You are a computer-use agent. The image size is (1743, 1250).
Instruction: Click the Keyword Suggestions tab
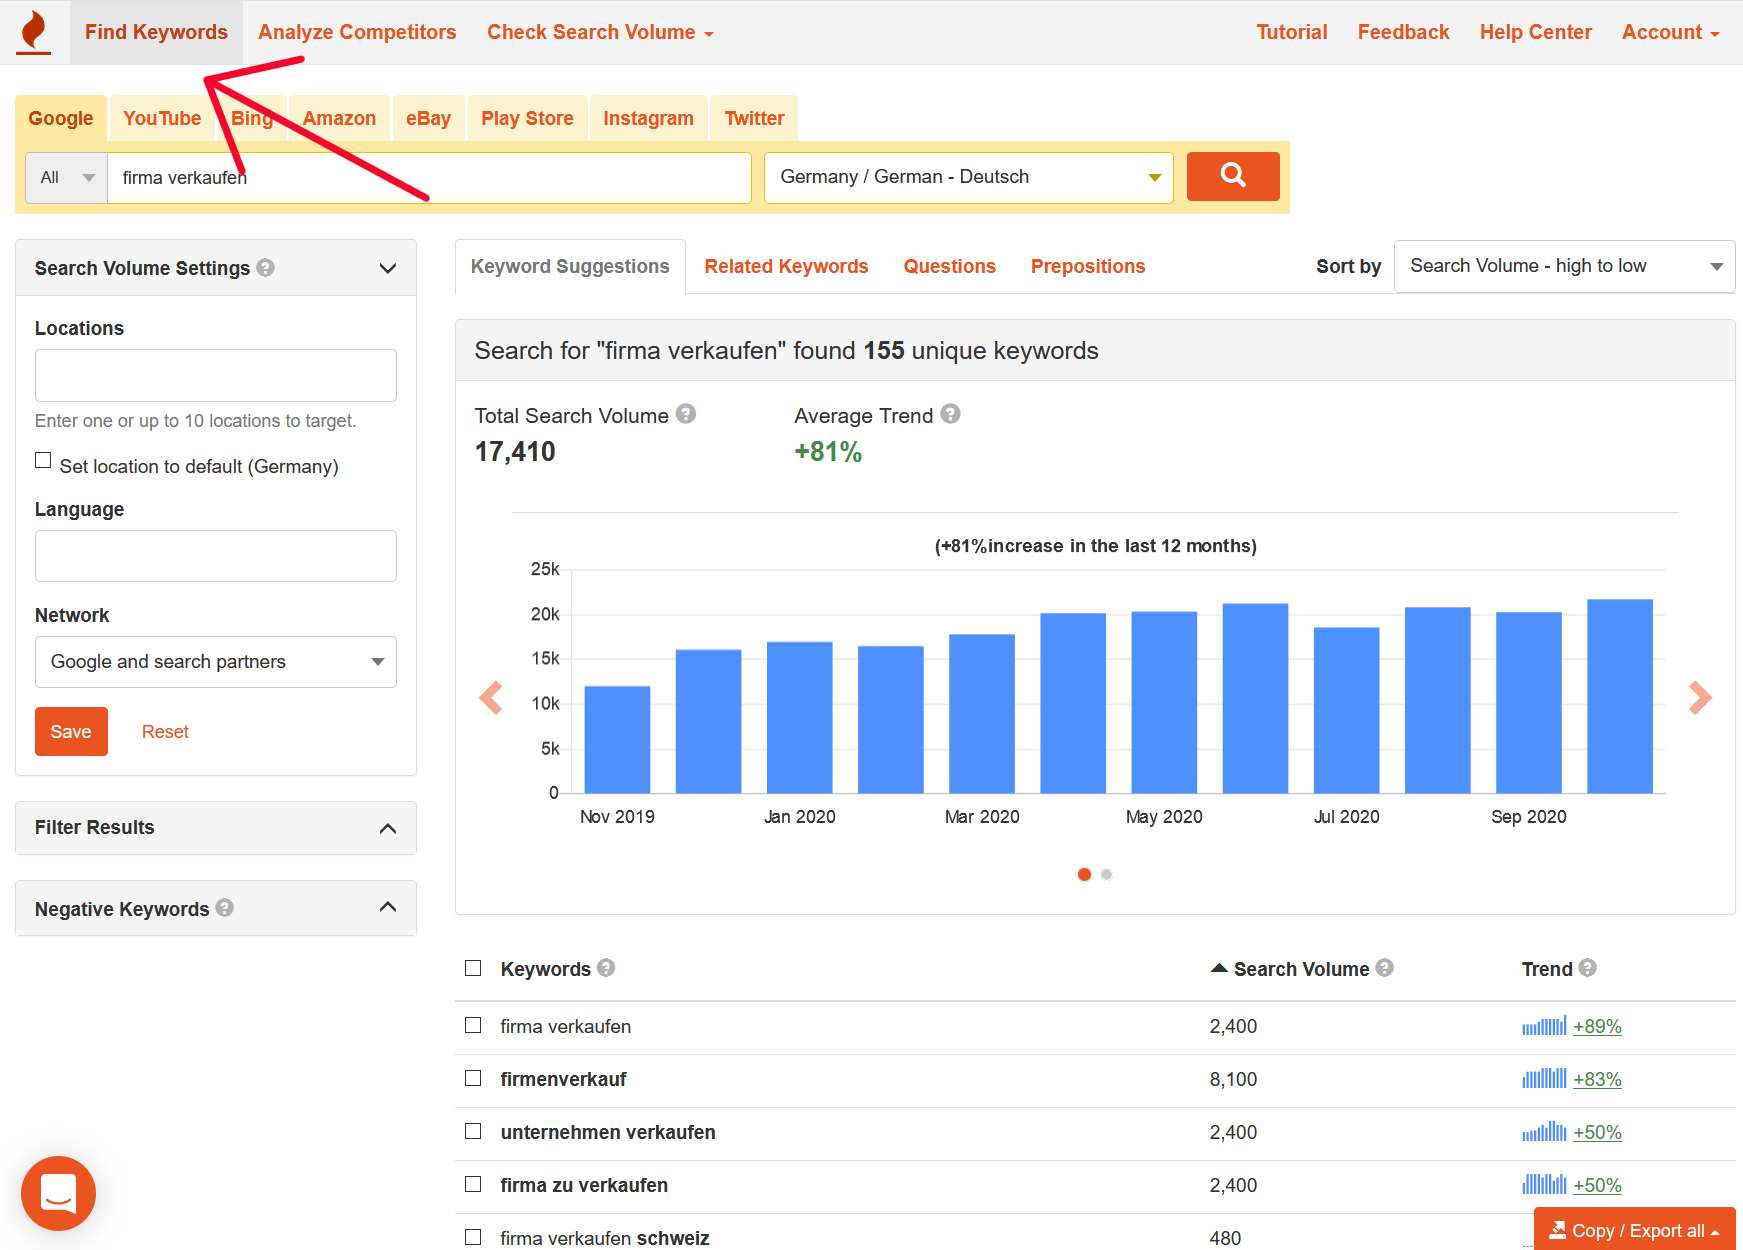[x=570, y=266]
